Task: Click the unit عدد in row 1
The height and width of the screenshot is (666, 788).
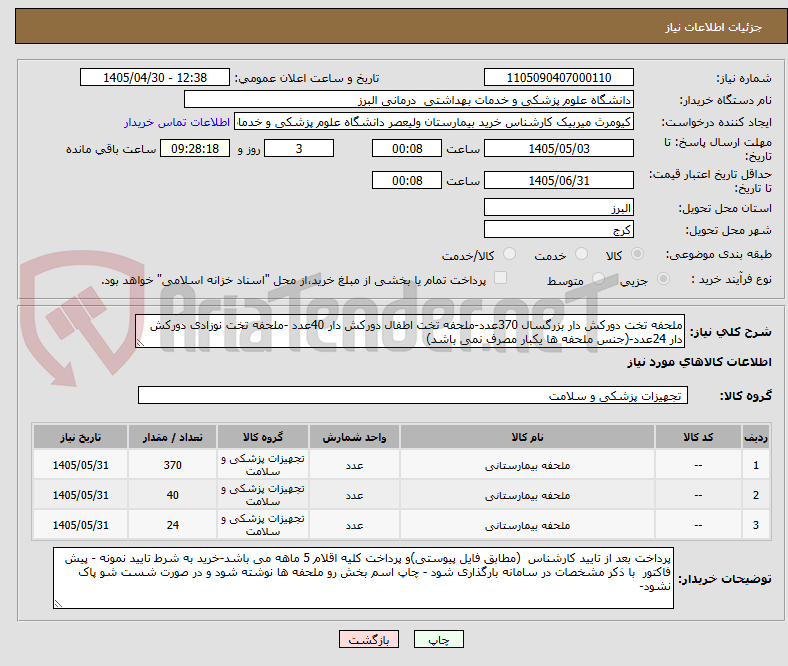Action: pyautogui.click(x=354, y=465)
